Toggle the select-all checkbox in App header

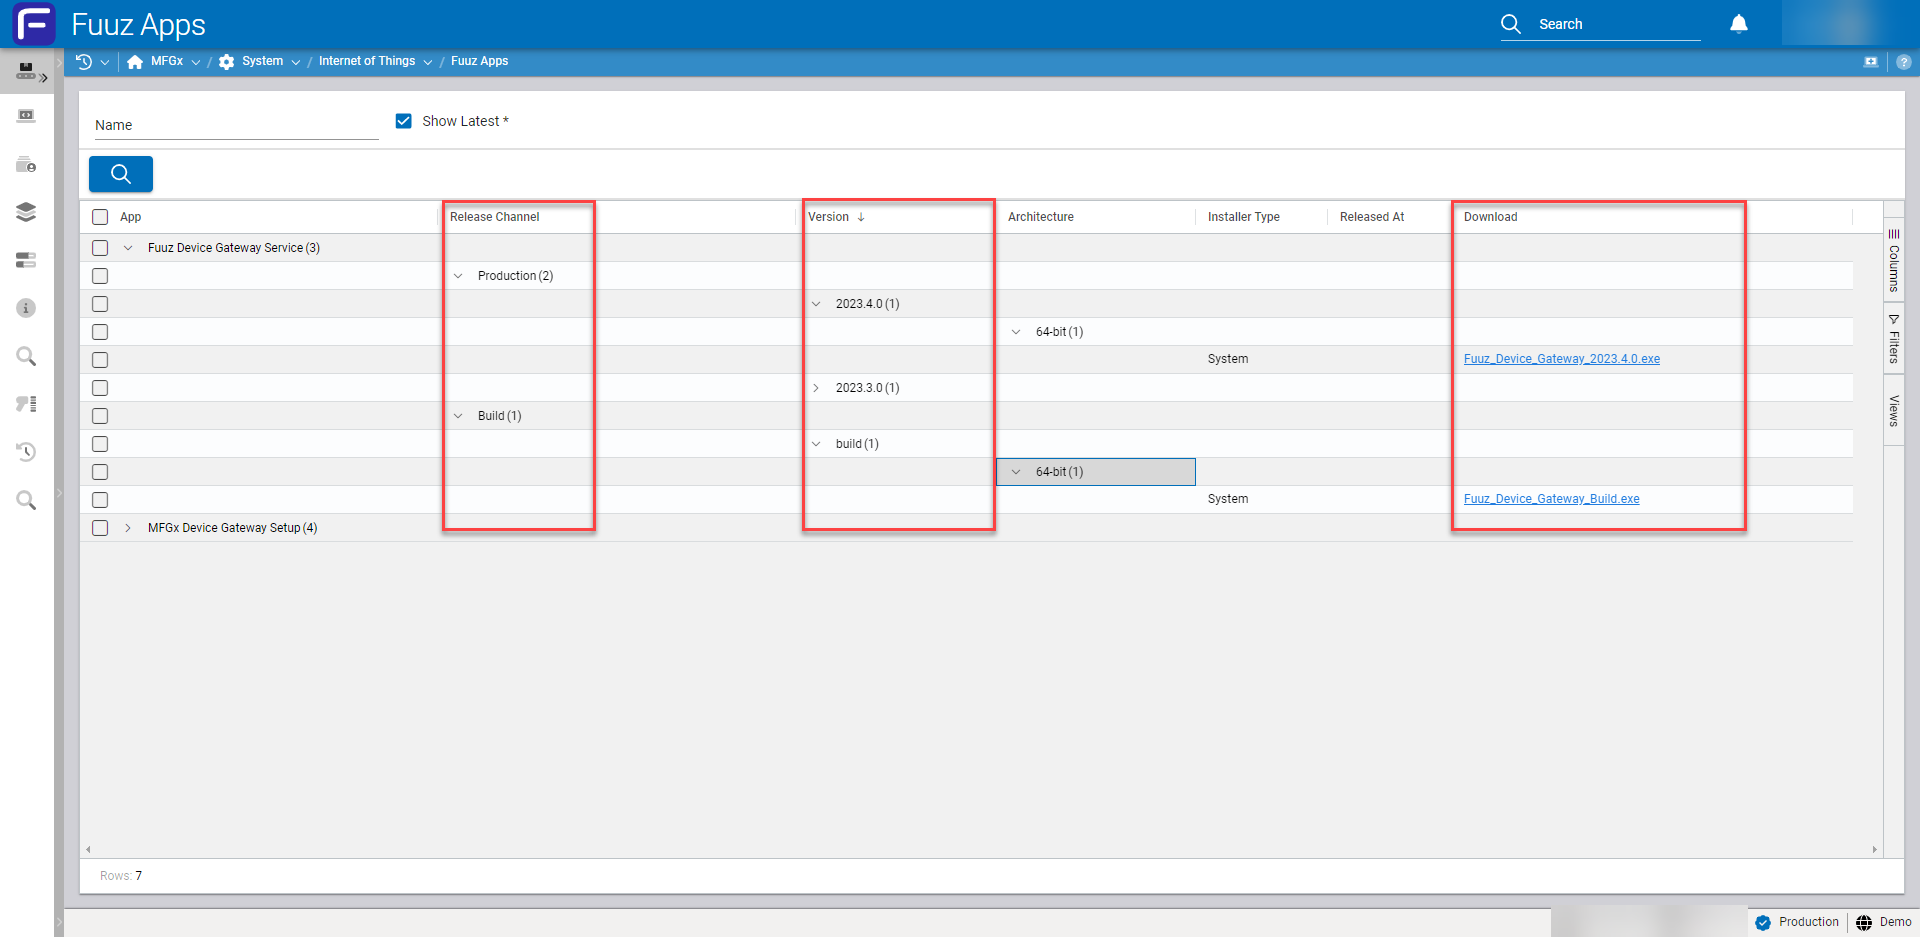(x=100, y=217)
